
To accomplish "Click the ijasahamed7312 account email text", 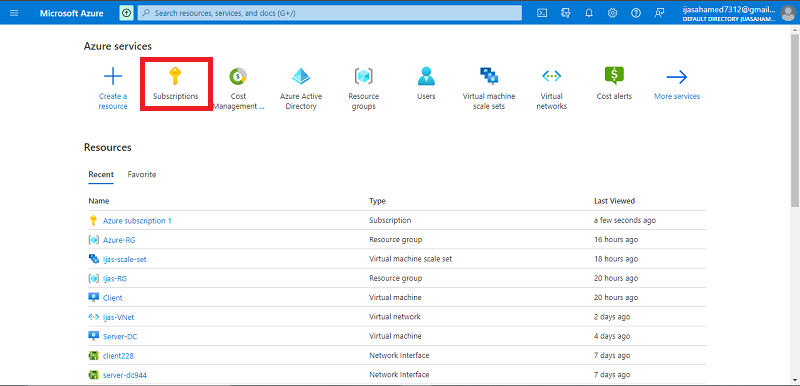I will (x=729, y=9).
